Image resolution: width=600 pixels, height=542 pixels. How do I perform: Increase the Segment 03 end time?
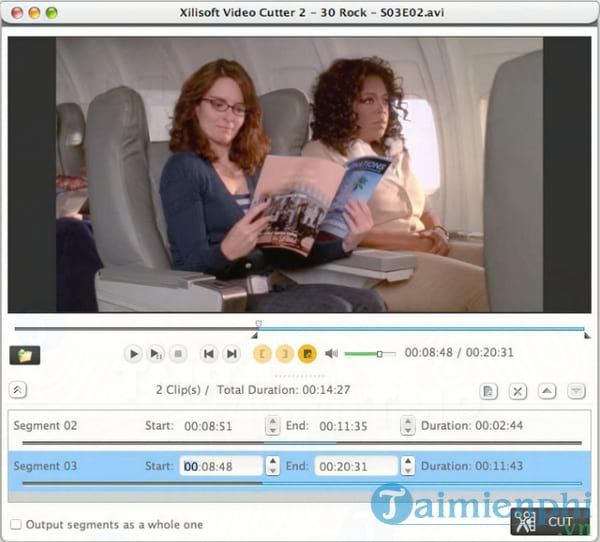coord(408,461)
